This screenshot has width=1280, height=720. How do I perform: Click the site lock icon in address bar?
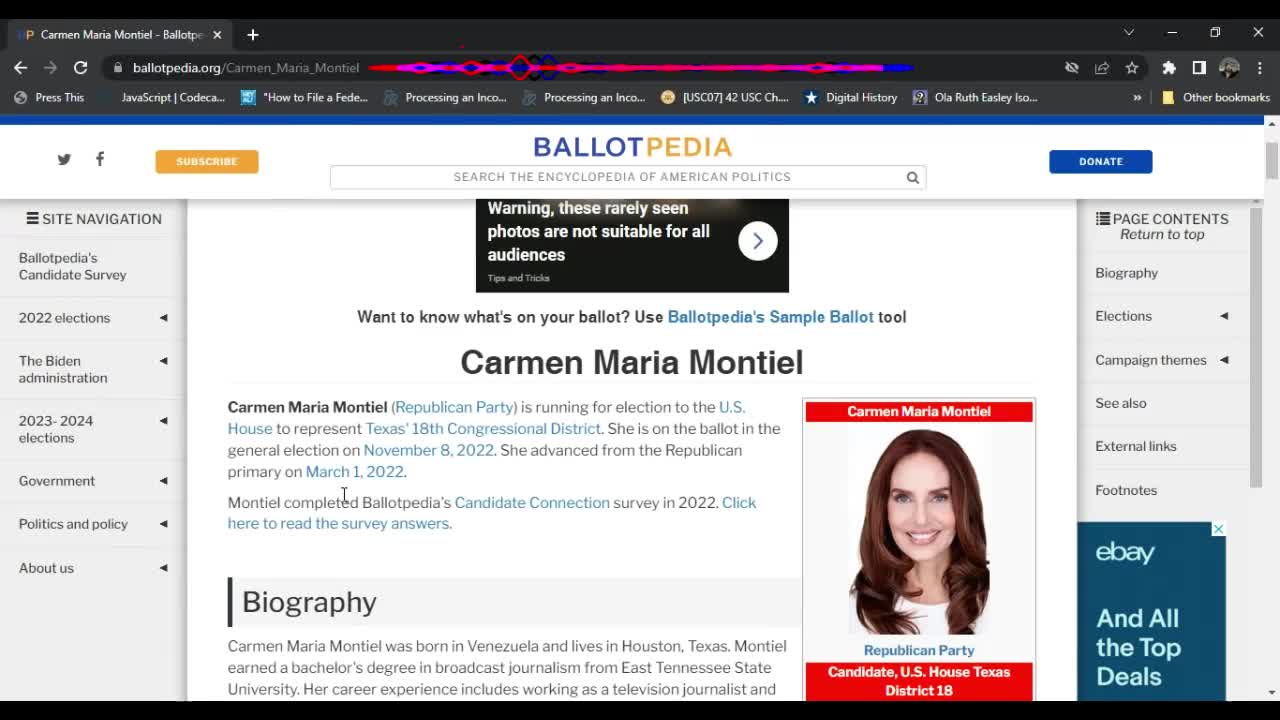118,67
